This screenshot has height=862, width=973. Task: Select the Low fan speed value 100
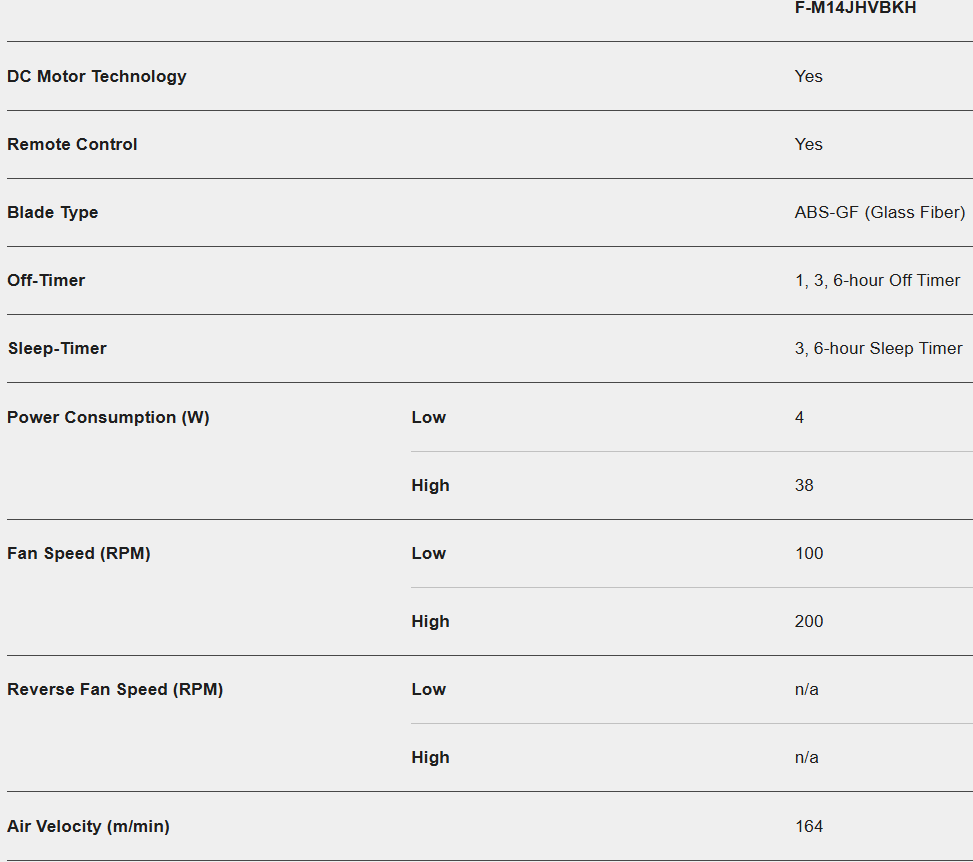click(809, 553)
